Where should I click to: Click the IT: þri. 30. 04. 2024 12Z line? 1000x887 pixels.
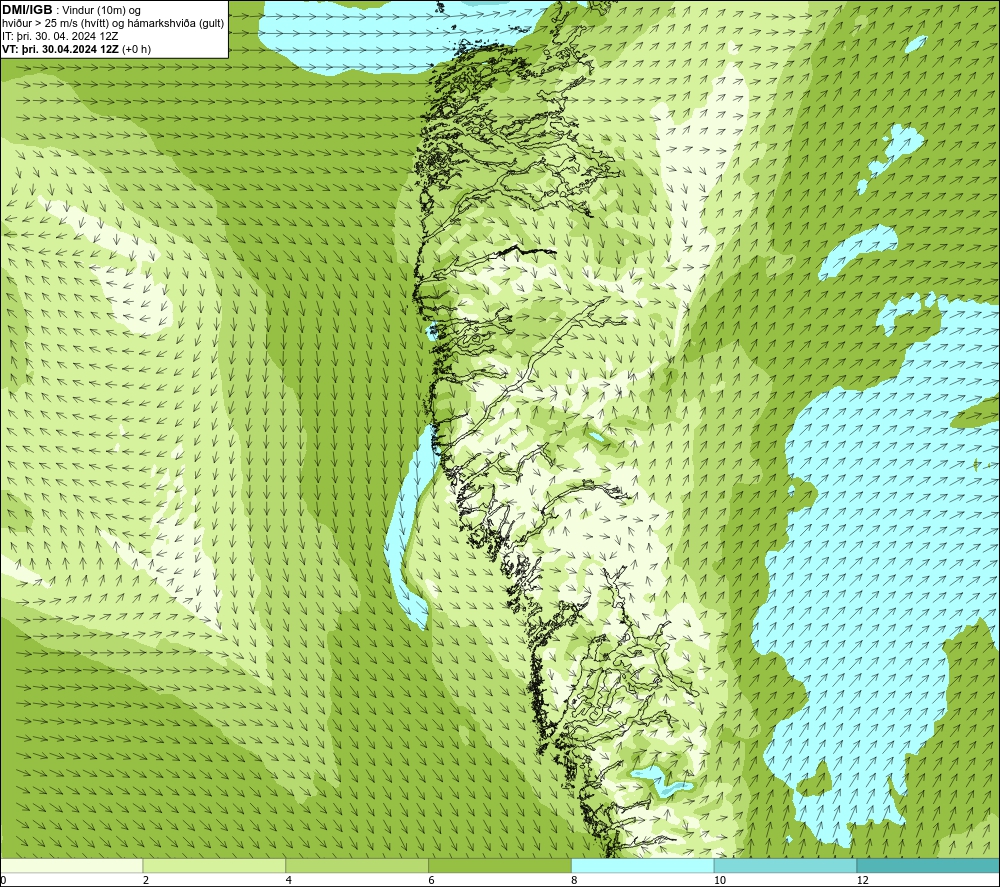point(60,36)
